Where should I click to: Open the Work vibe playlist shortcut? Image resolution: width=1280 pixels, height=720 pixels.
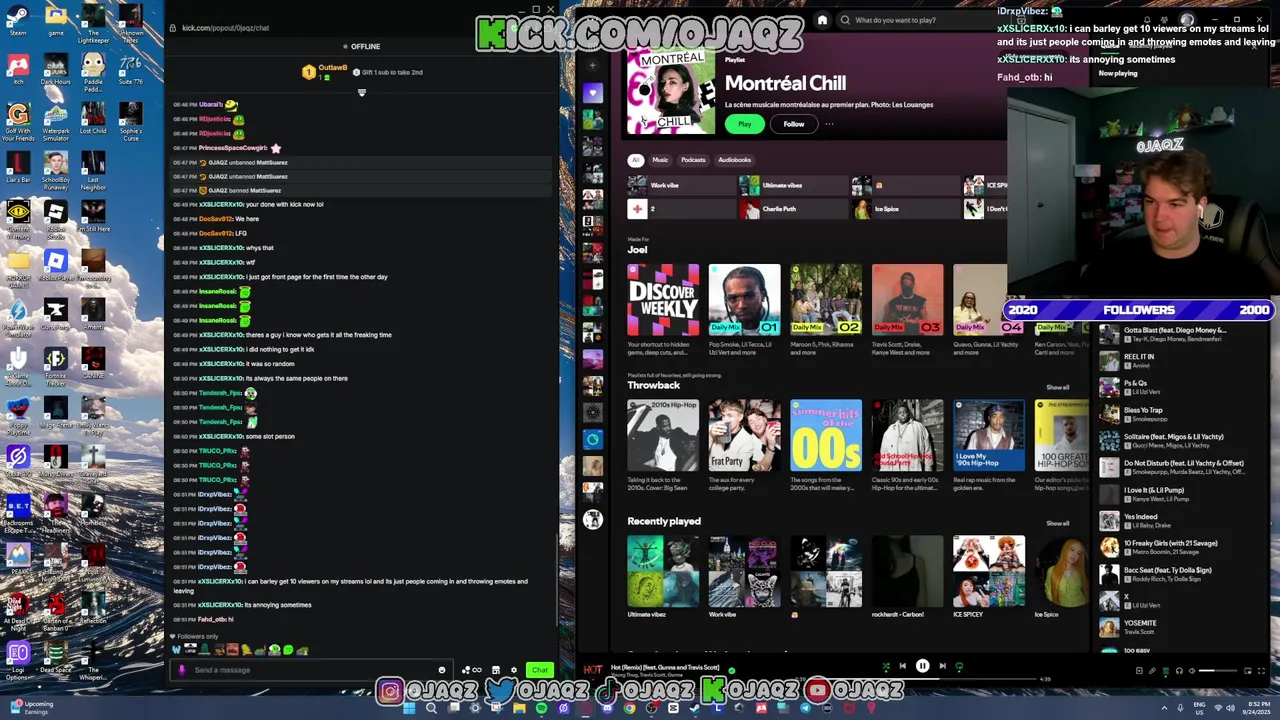pos(681,185)
